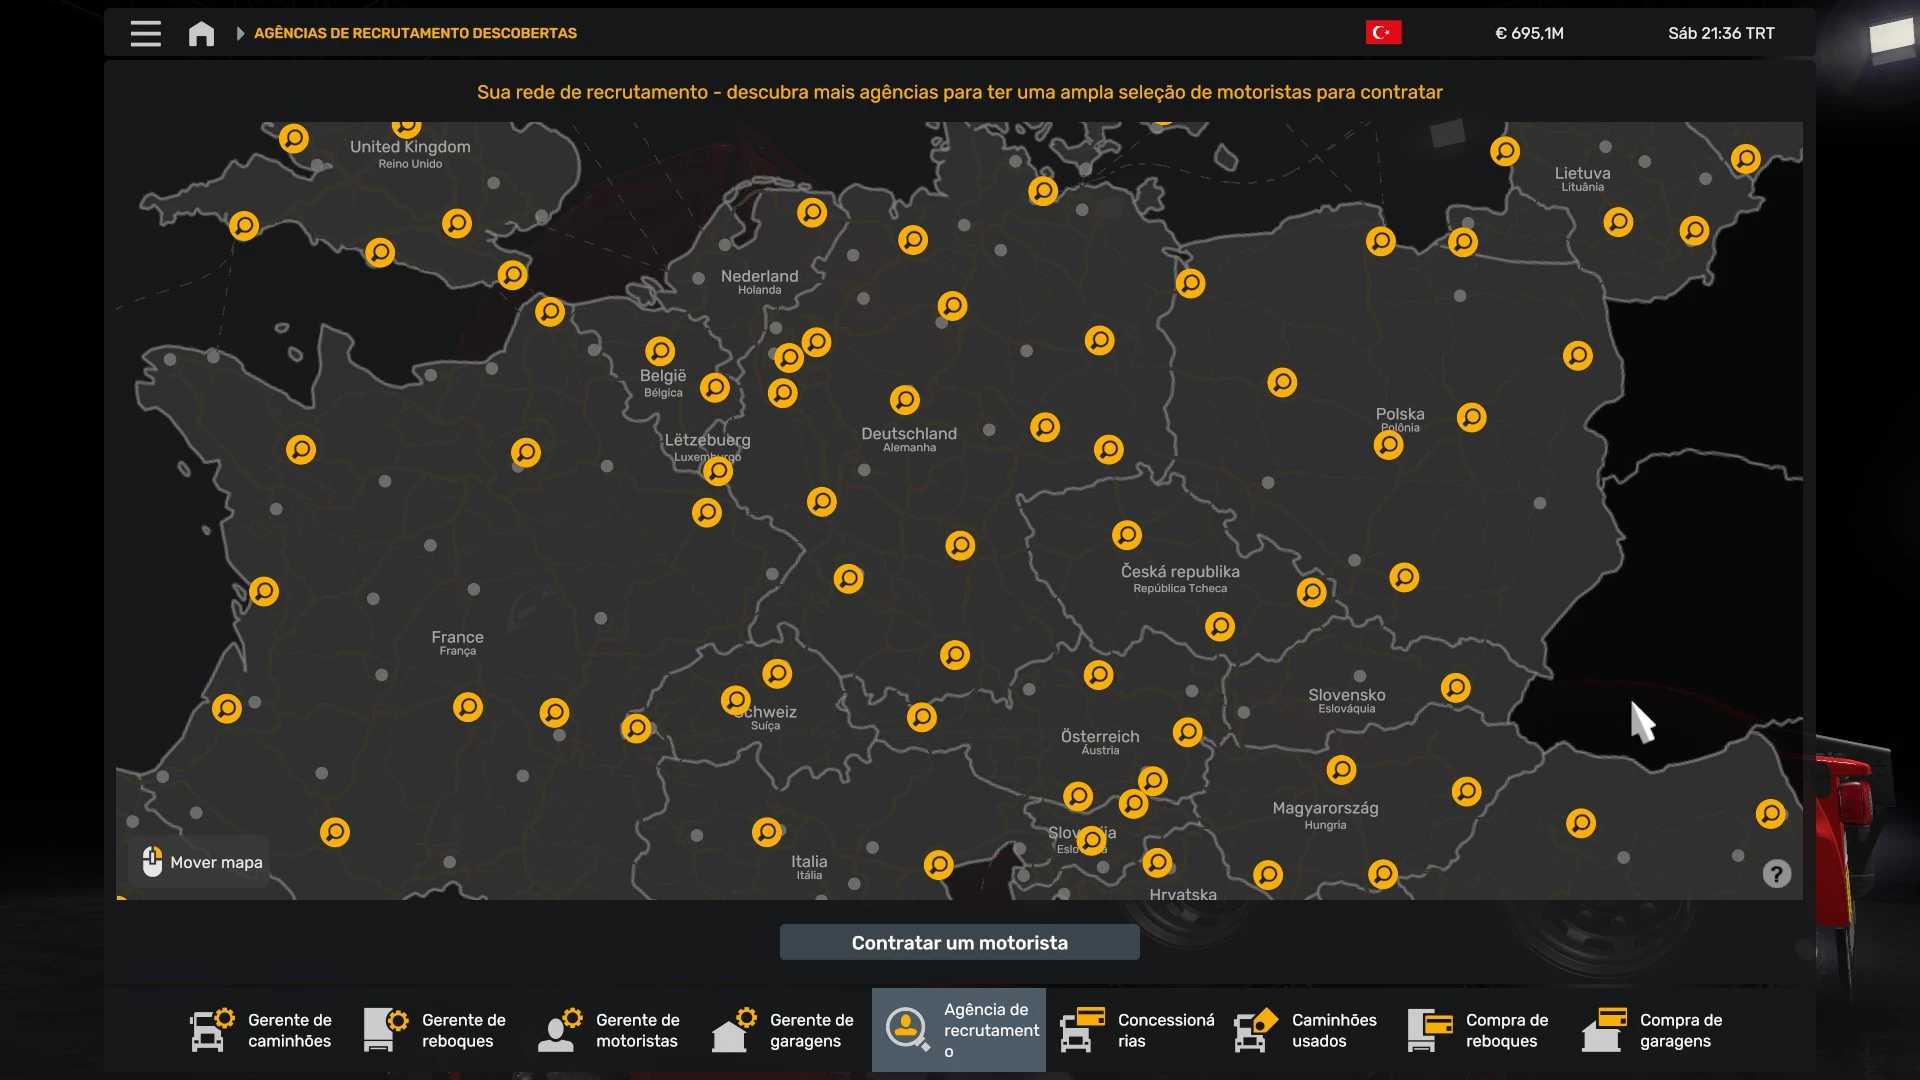Open the help question mark button
1920x1080 pixels.
[x=1776, y=874]
